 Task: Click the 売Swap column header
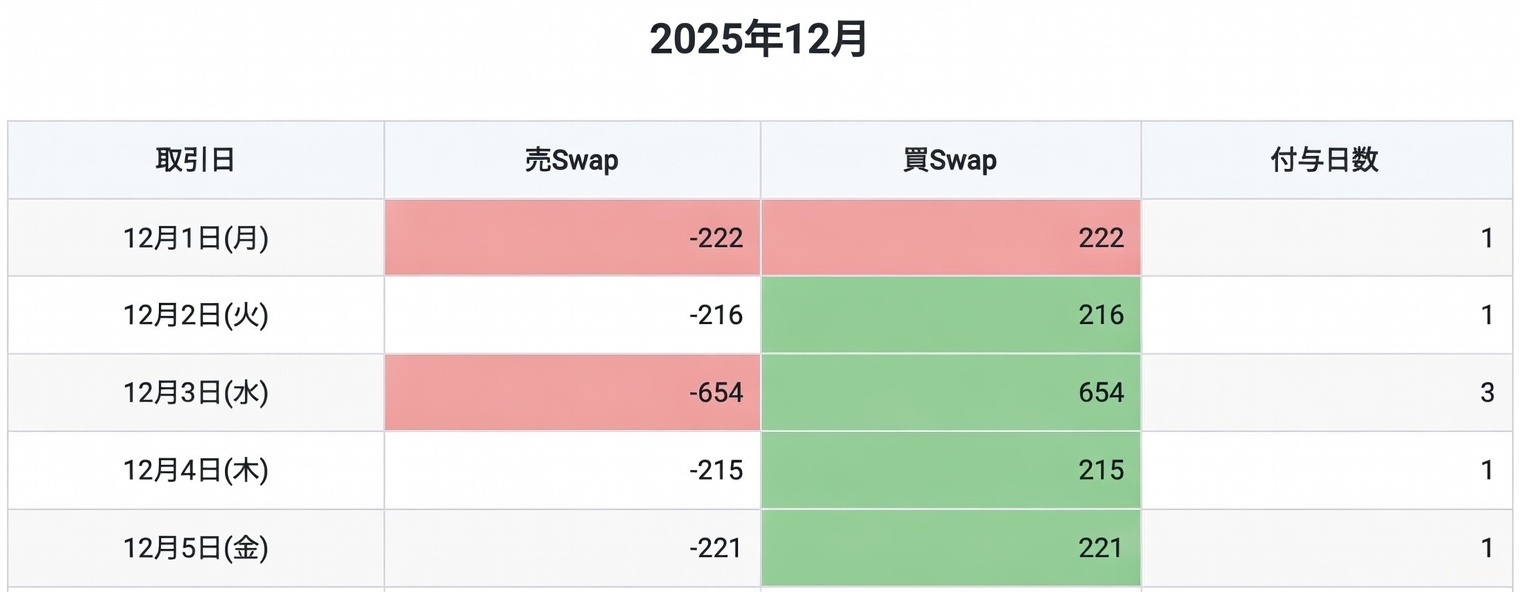[x=572, y=160]
